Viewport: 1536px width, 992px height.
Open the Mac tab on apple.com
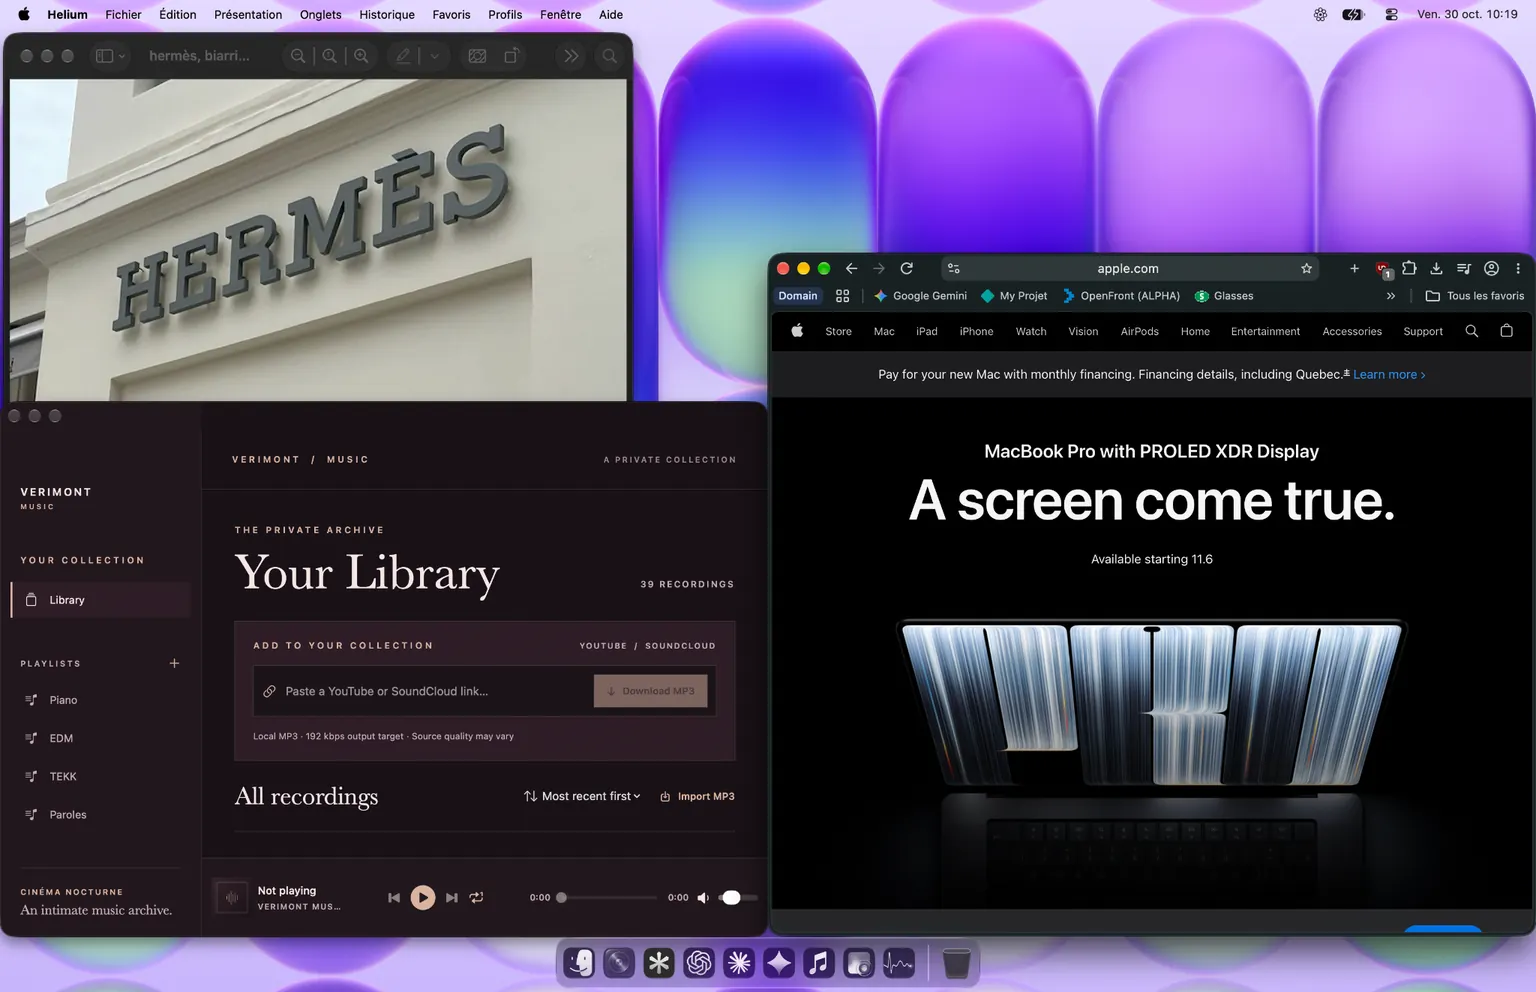(x=884, y=331)
